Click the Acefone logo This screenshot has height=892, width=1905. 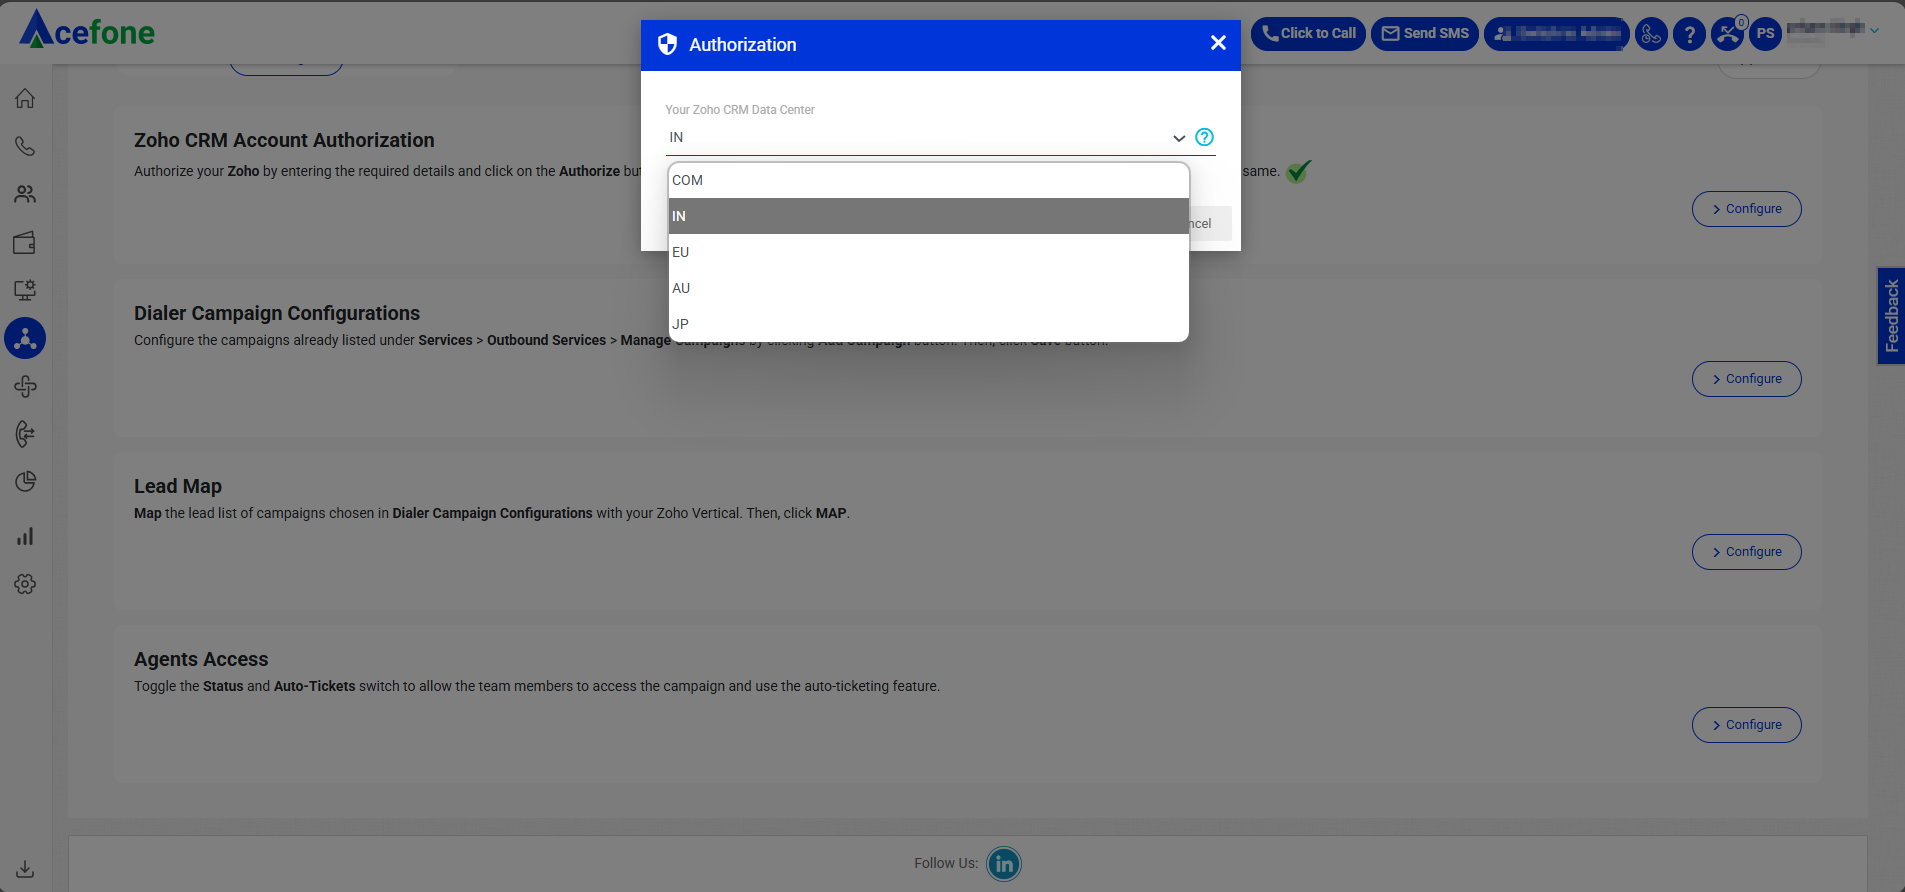pyautogui.click(x=88, y=30)
